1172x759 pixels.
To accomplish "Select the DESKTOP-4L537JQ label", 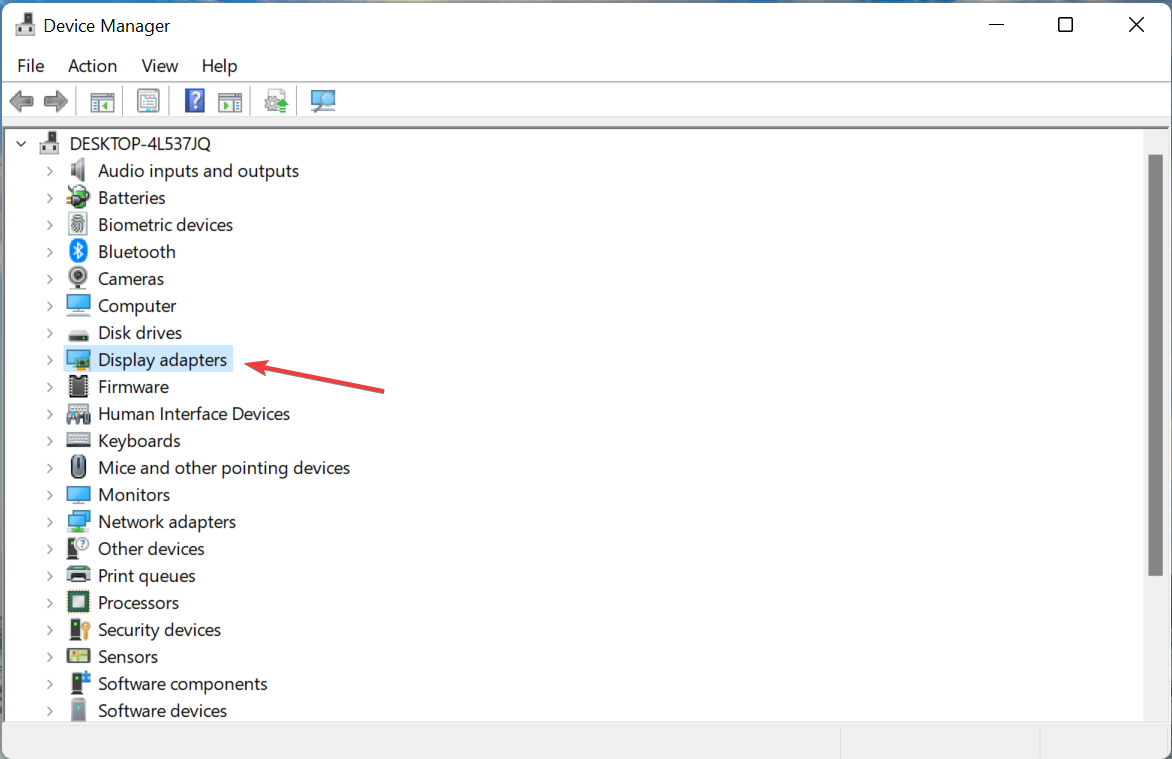I will (x=140, y=143).
